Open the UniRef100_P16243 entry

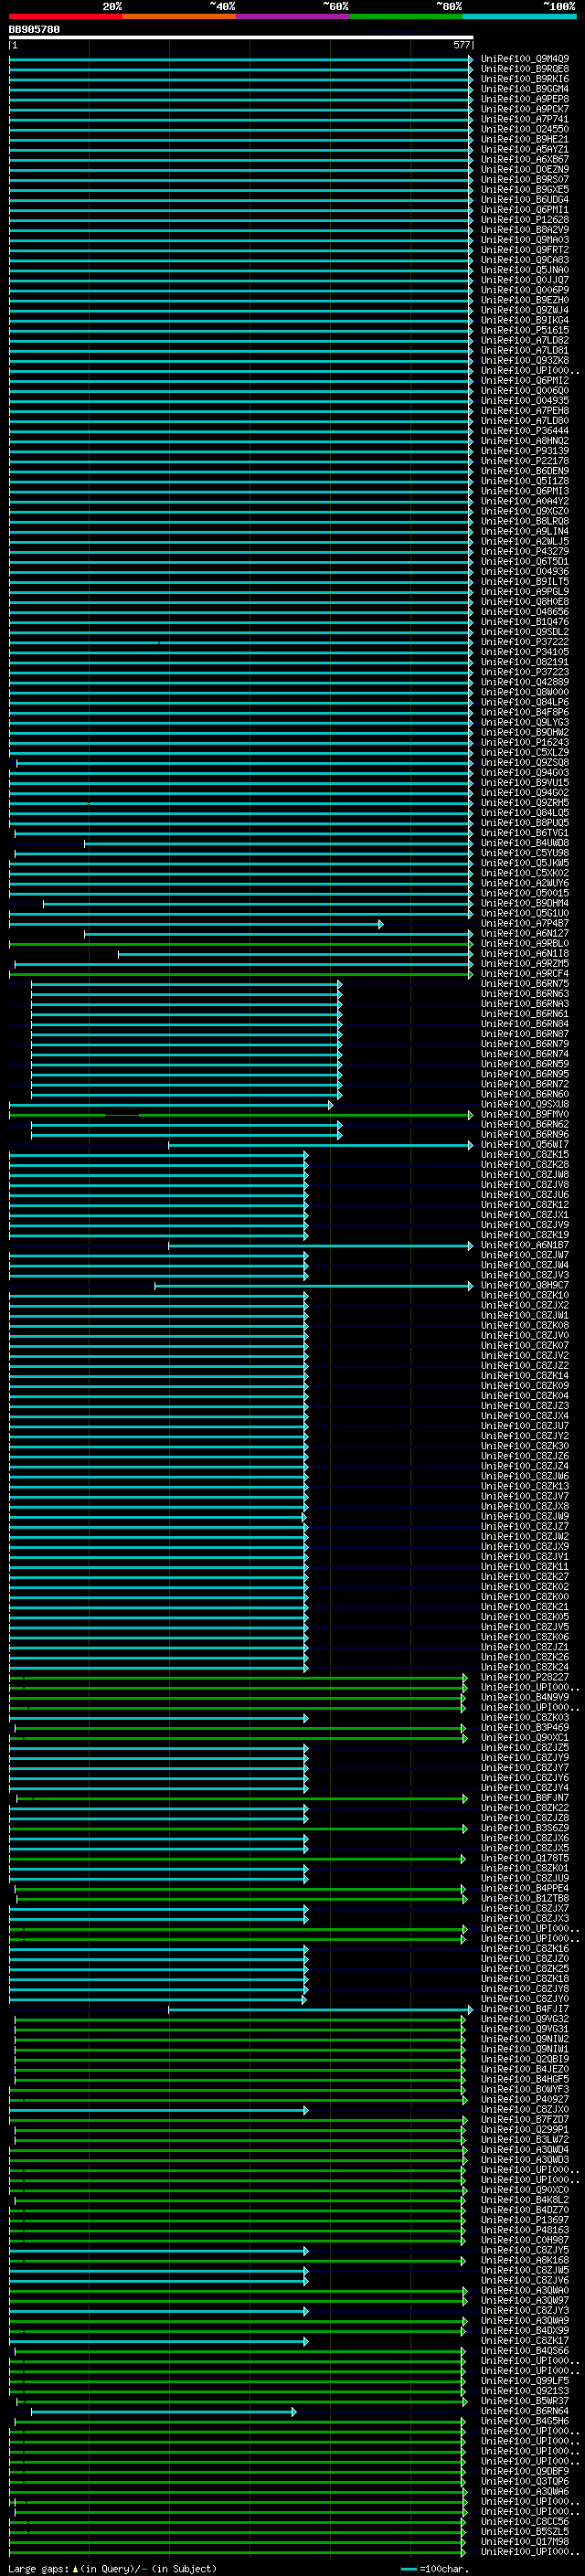525,743
